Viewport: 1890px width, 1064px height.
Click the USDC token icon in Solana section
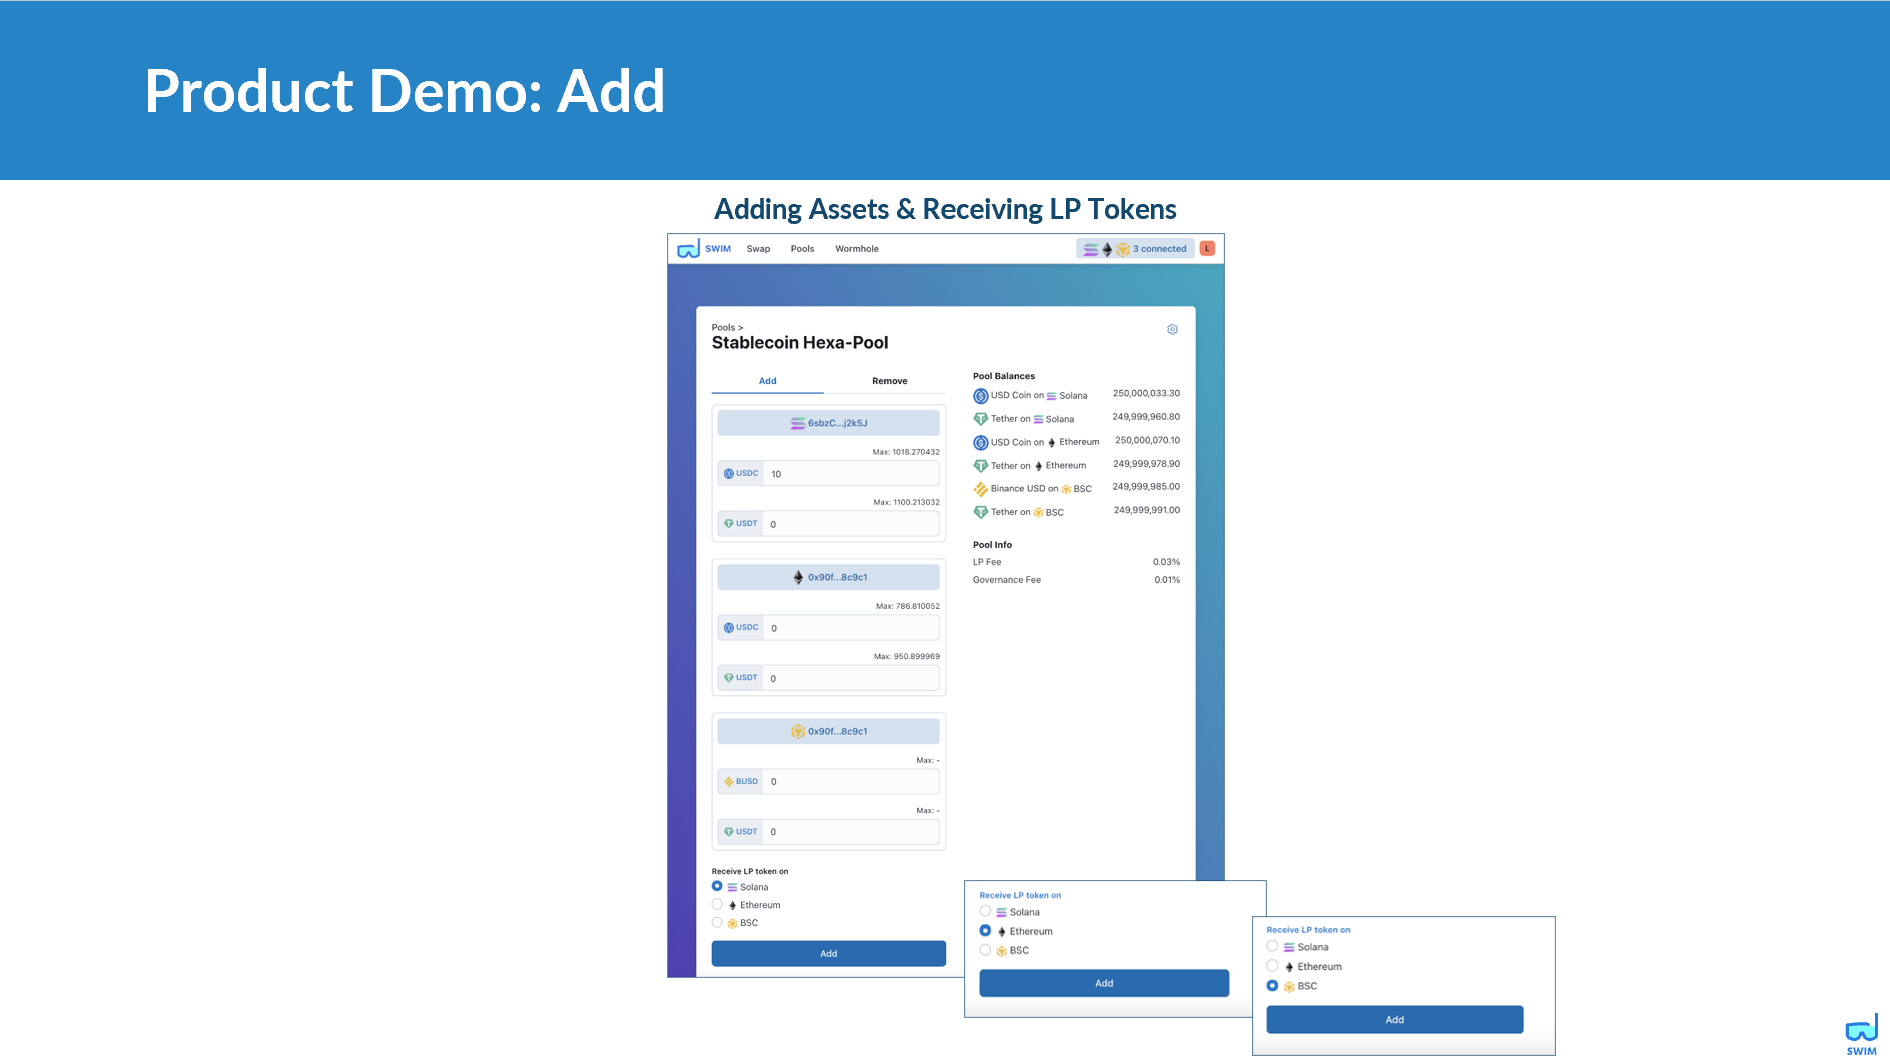click(x=729, y=474)
